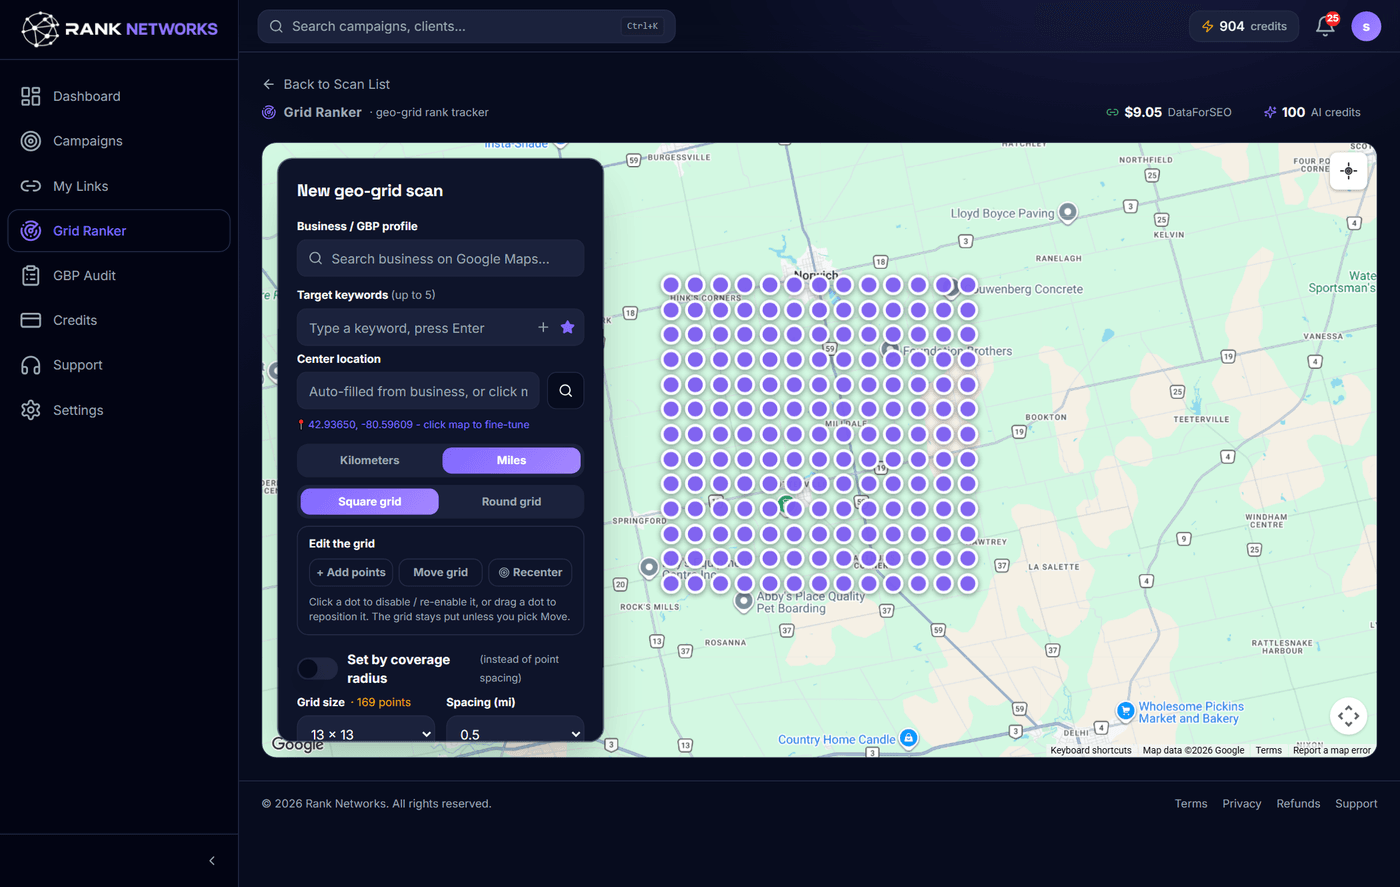Select Round grid shape
This screenshot has width=1400, height=887.
(x=511, y=502)
